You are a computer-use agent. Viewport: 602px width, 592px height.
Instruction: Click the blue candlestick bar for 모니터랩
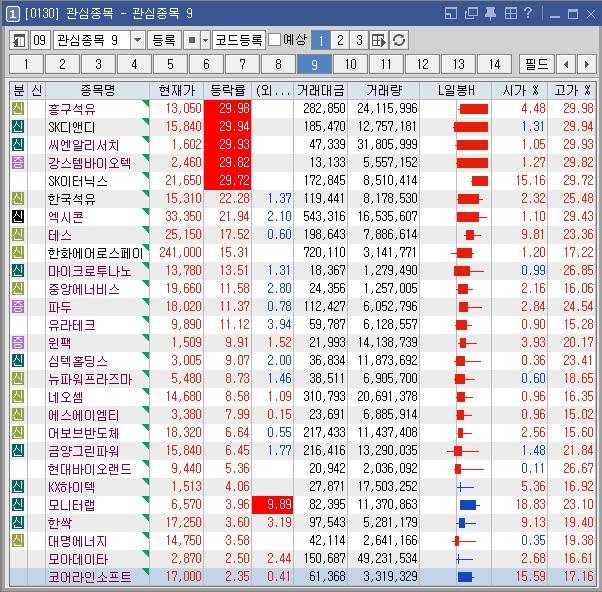click(469, 505)
